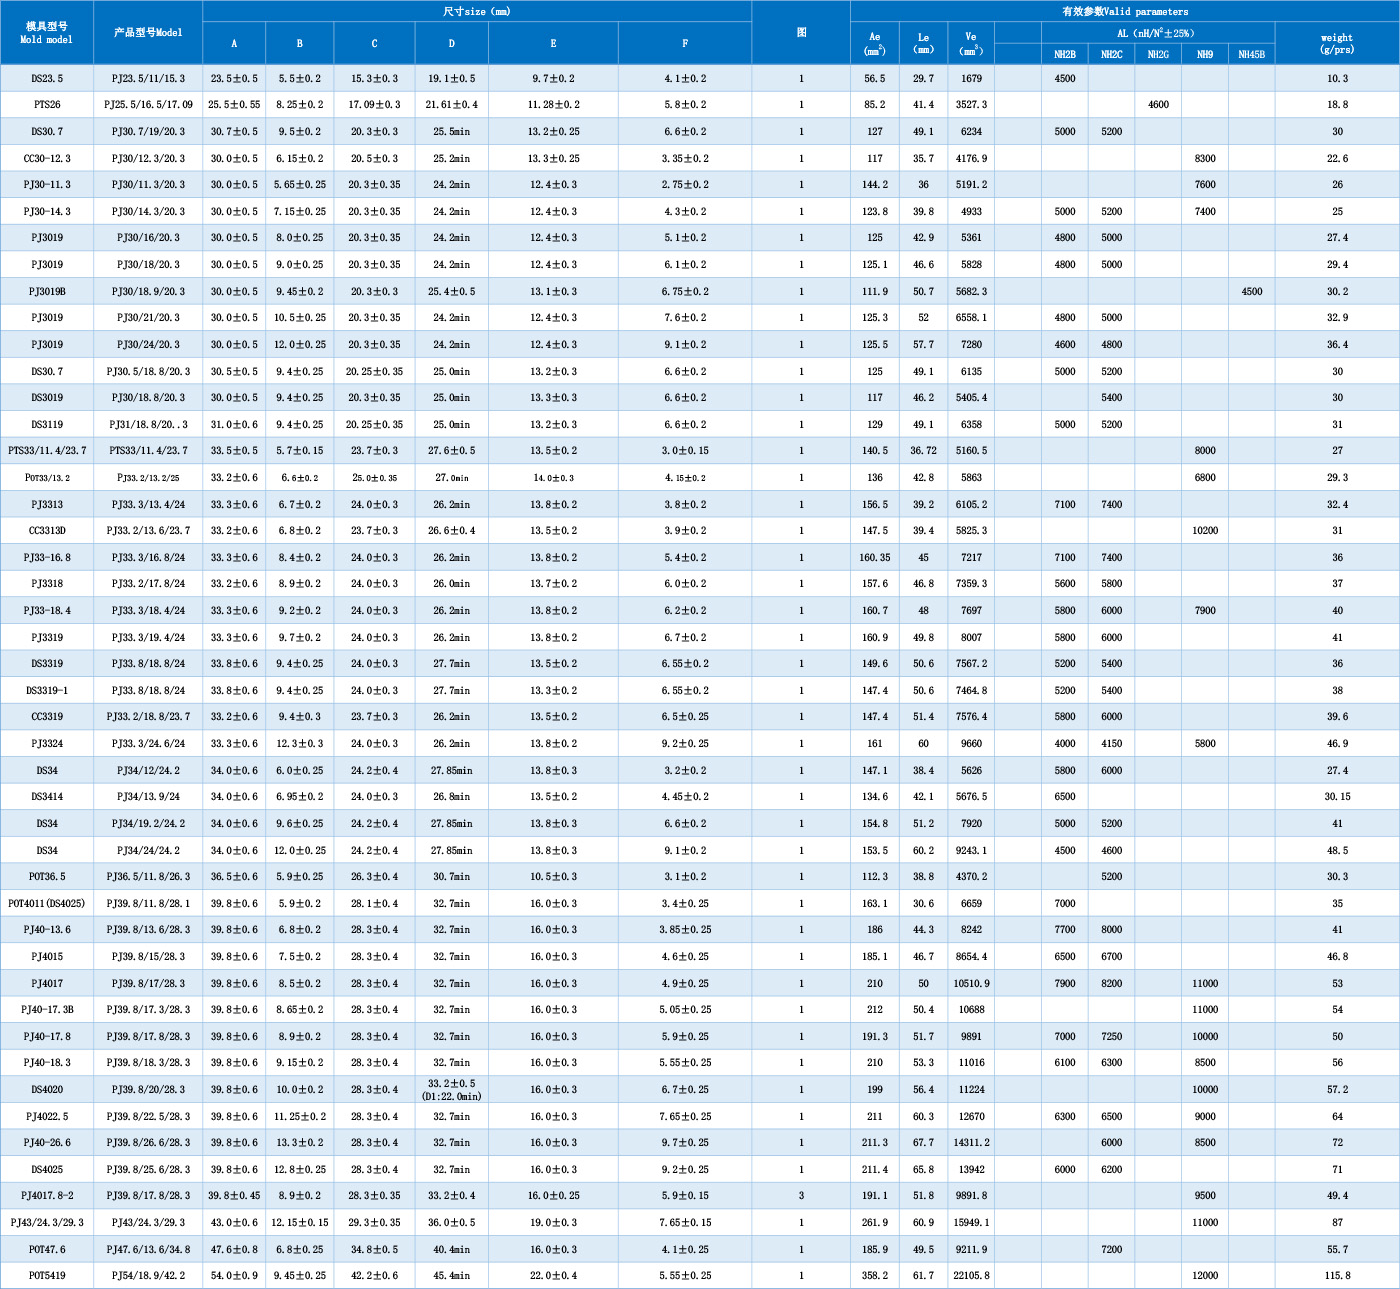Click the 4600 value under NH2G
This screenshot has height=1289, width=1400.
click(1158, 105)
